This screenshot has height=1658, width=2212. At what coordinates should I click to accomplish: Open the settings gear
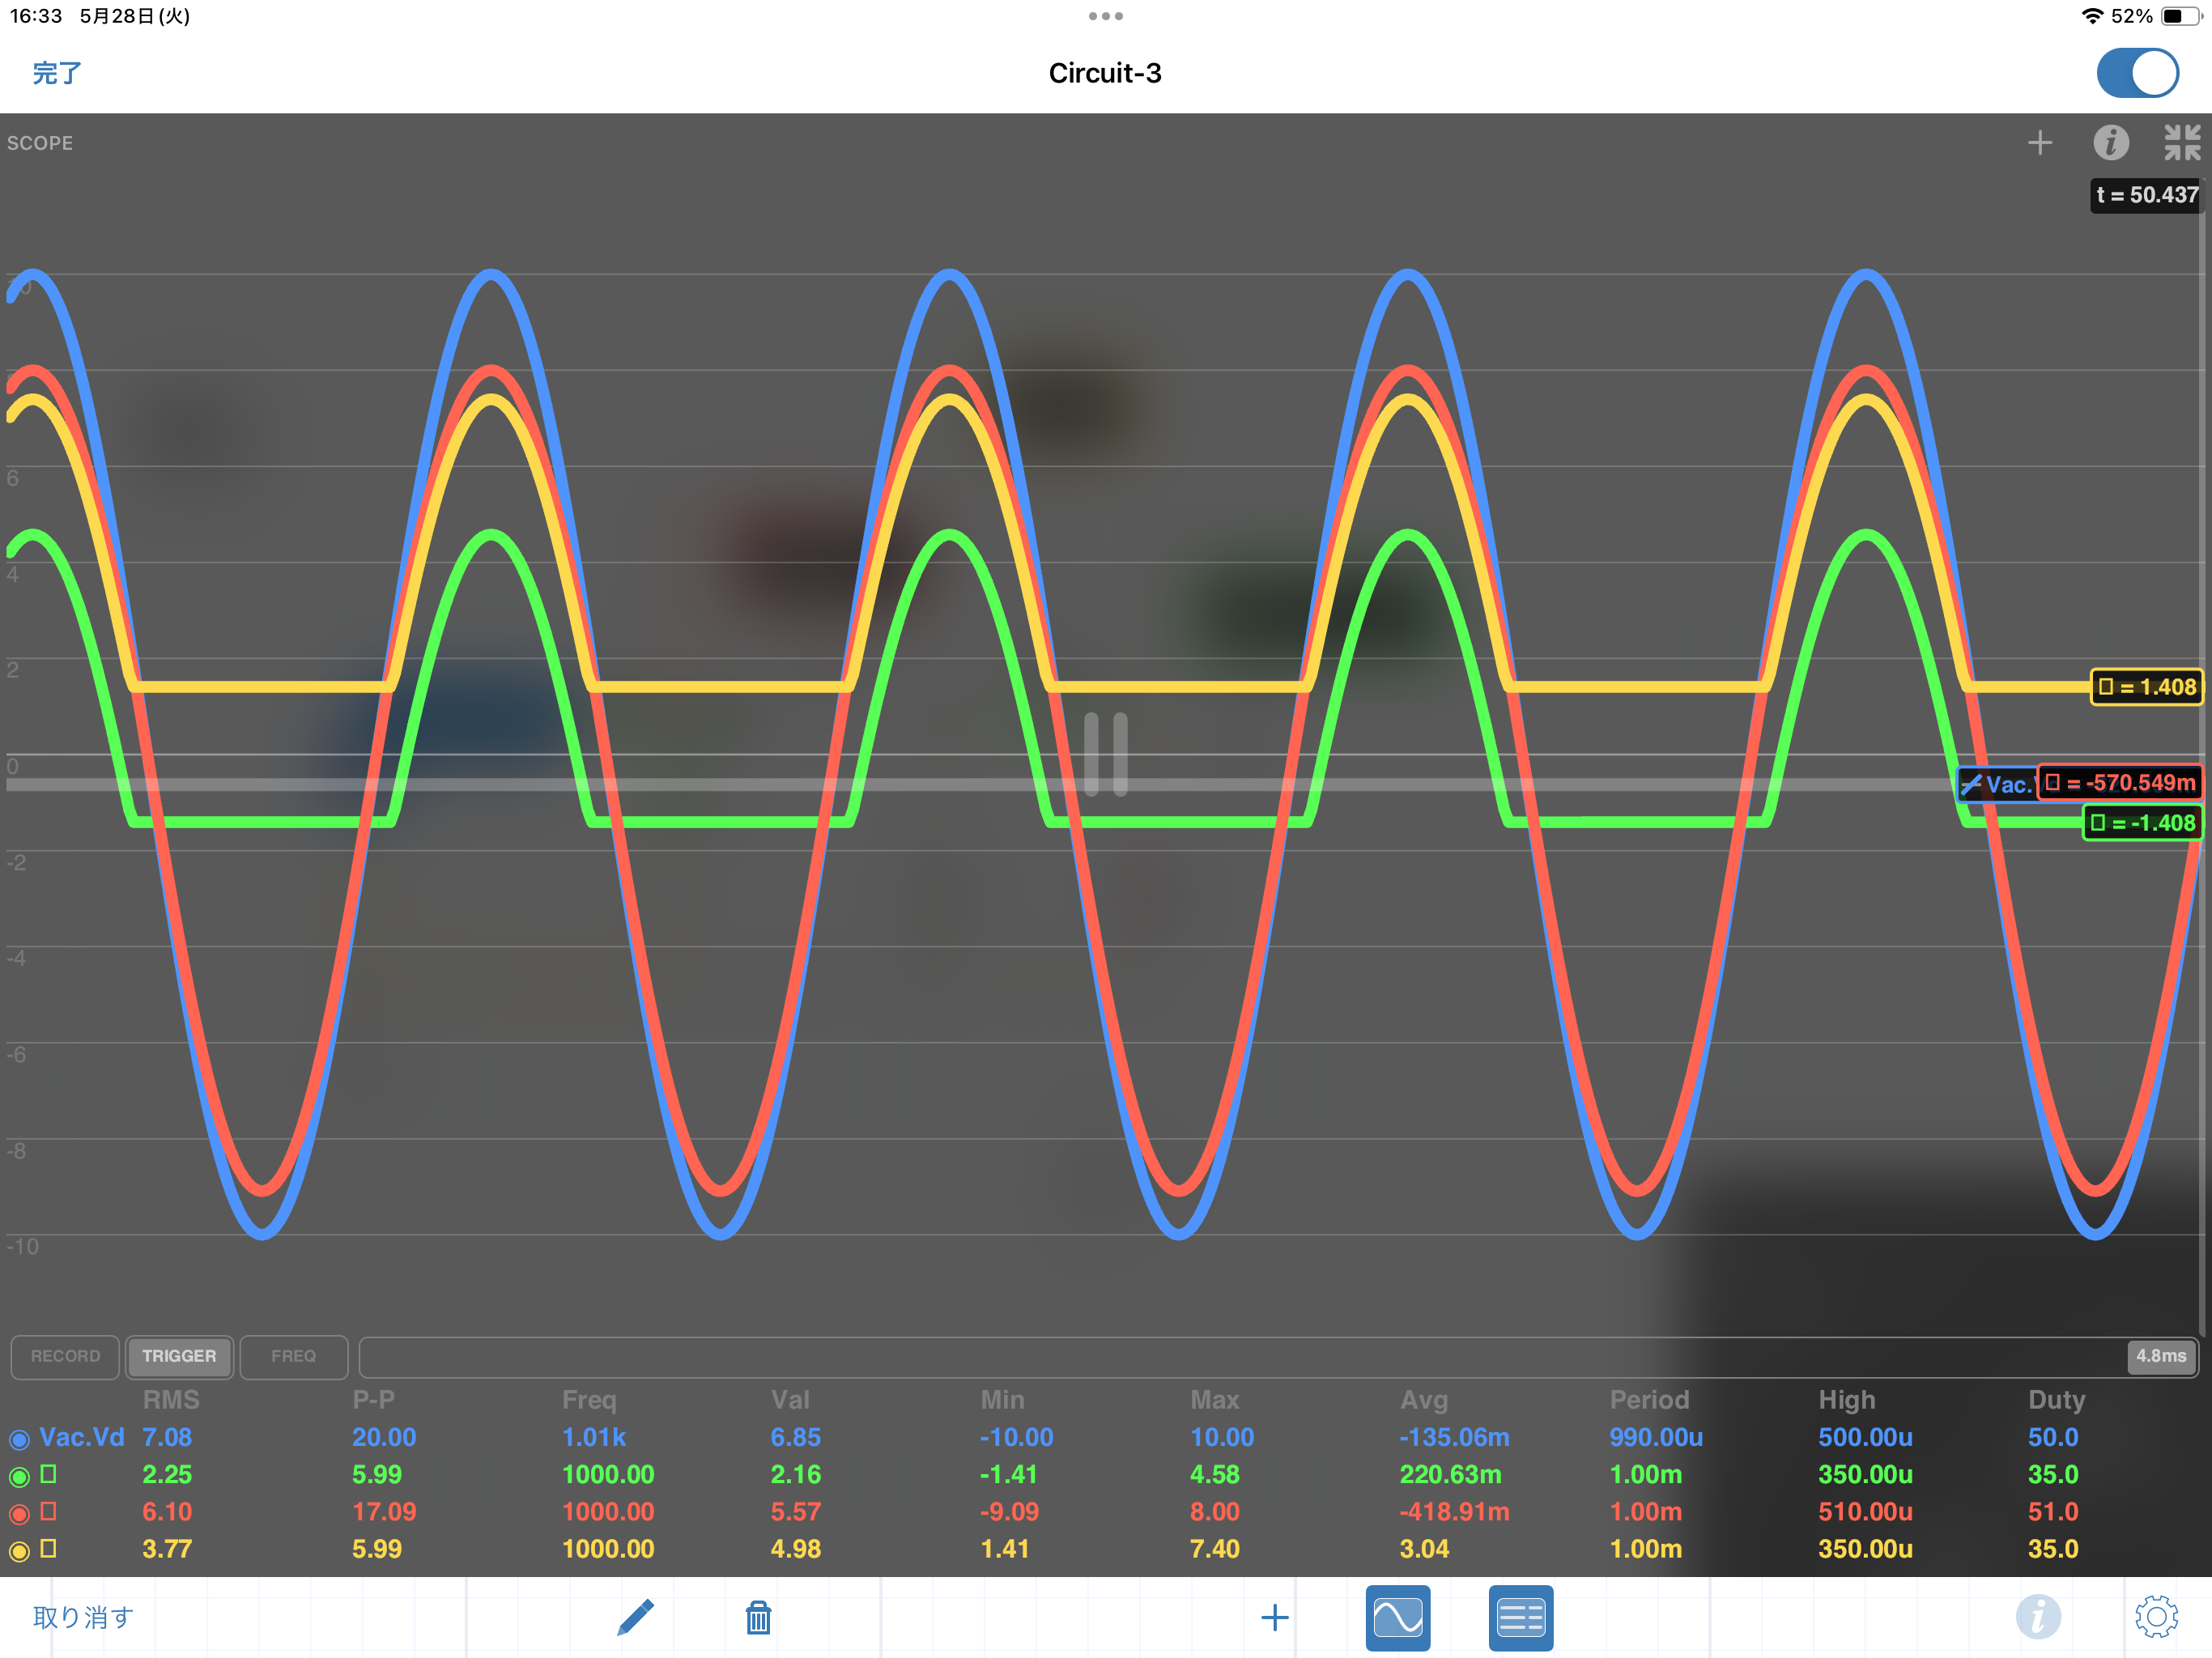[2158, 1617]
